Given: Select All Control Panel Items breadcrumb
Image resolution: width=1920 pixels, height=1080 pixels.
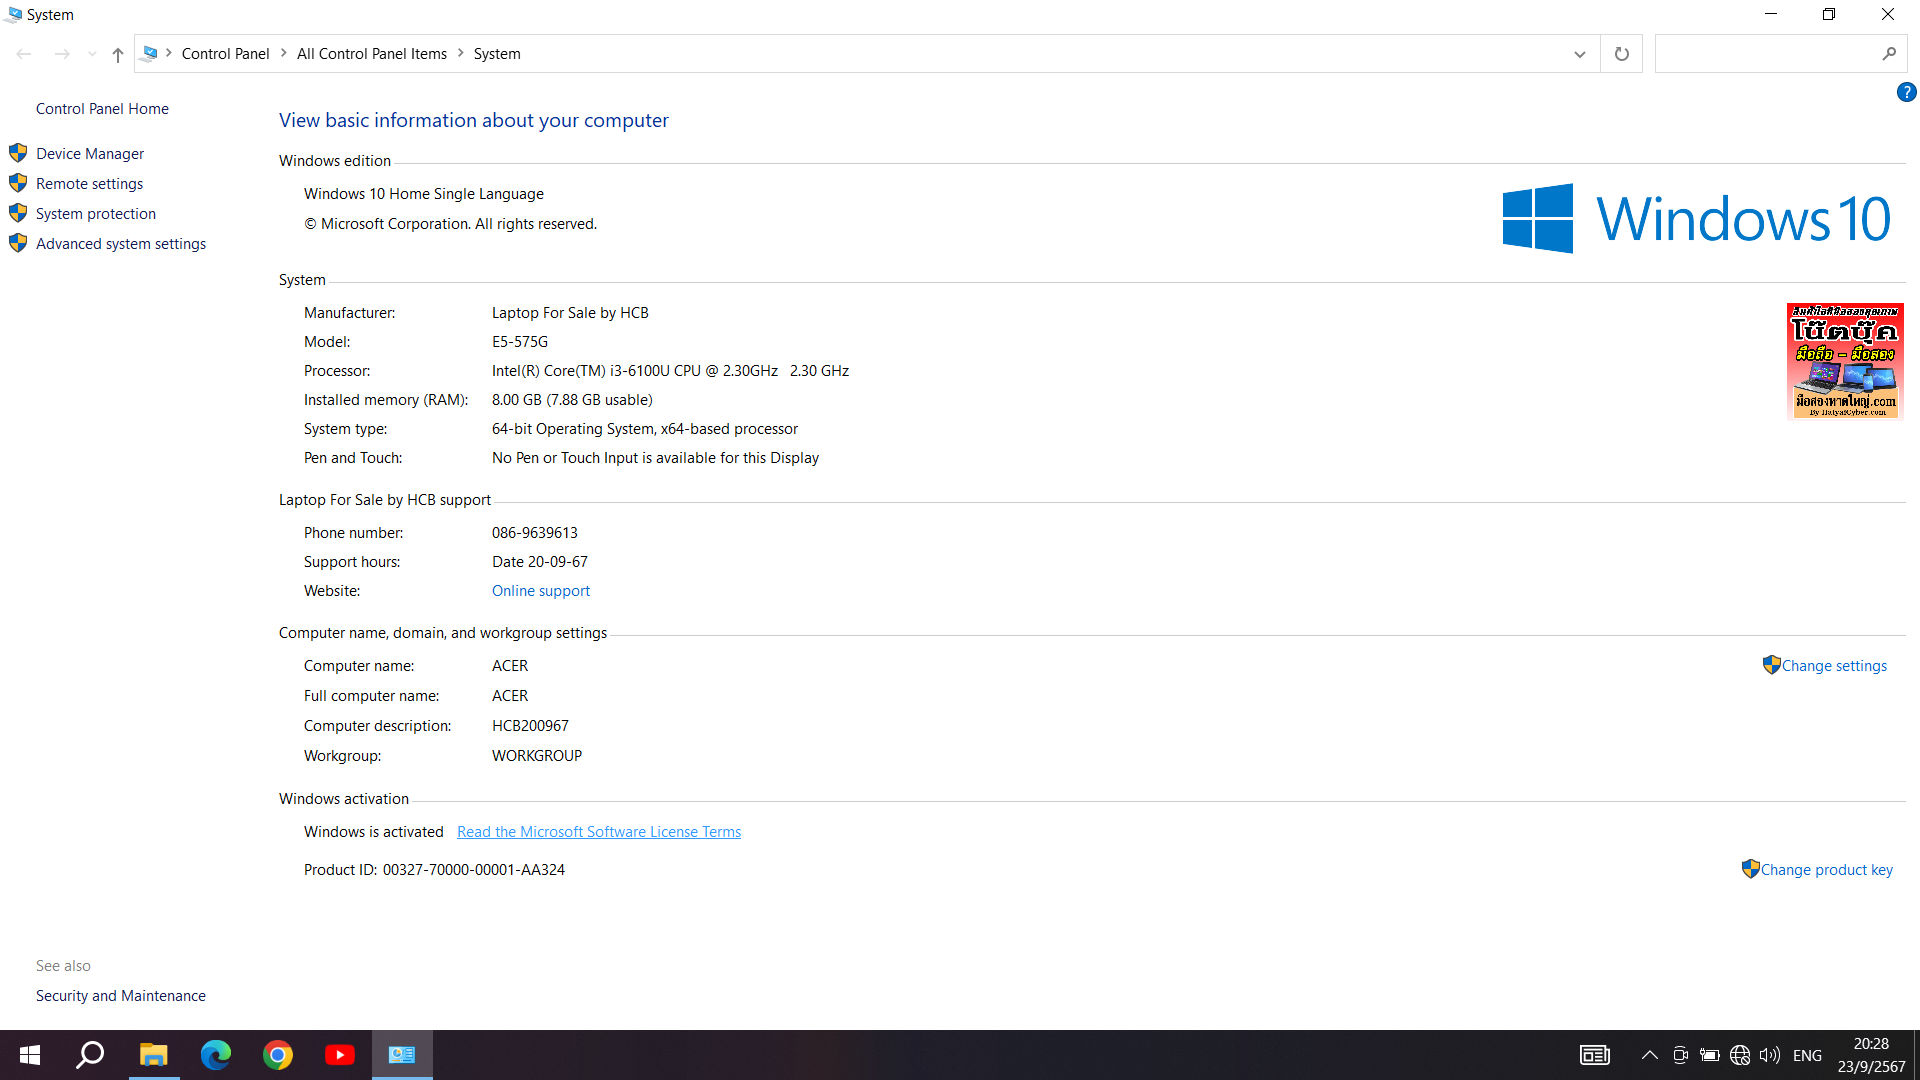Looking at the screenshot, I should (x=372, y=54).
